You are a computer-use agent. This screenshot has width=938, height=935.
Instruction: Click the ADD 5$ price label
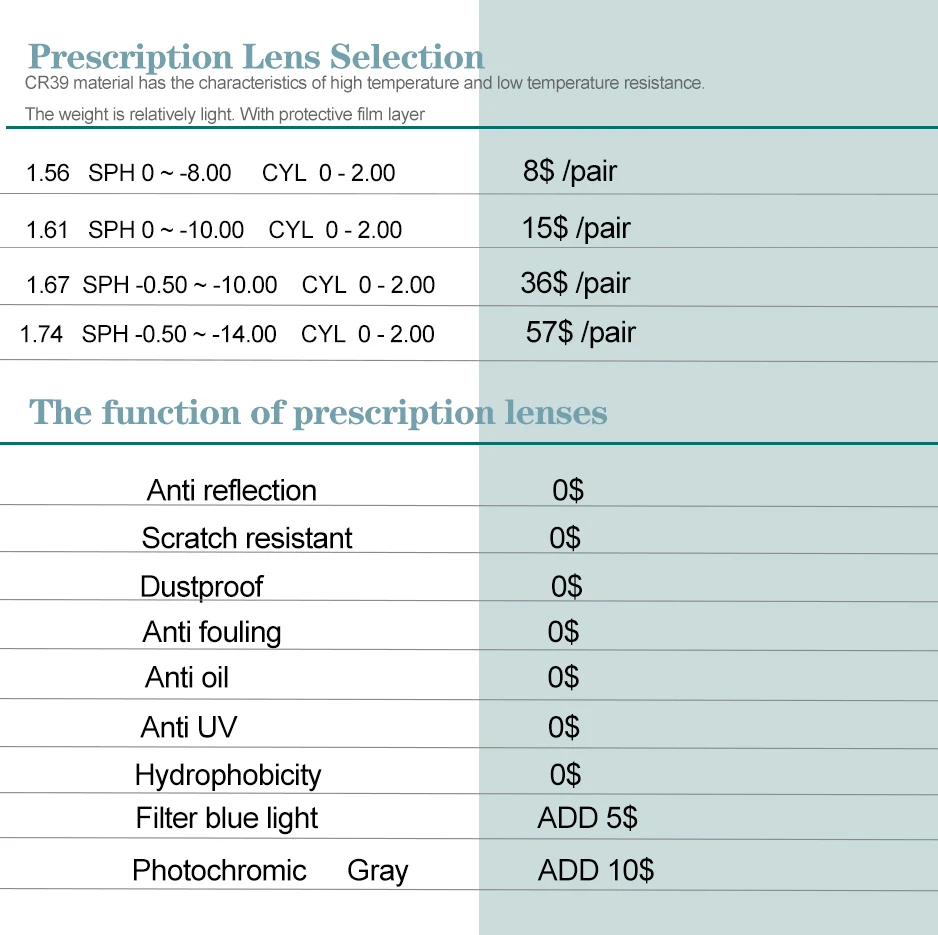pos(587,818)
